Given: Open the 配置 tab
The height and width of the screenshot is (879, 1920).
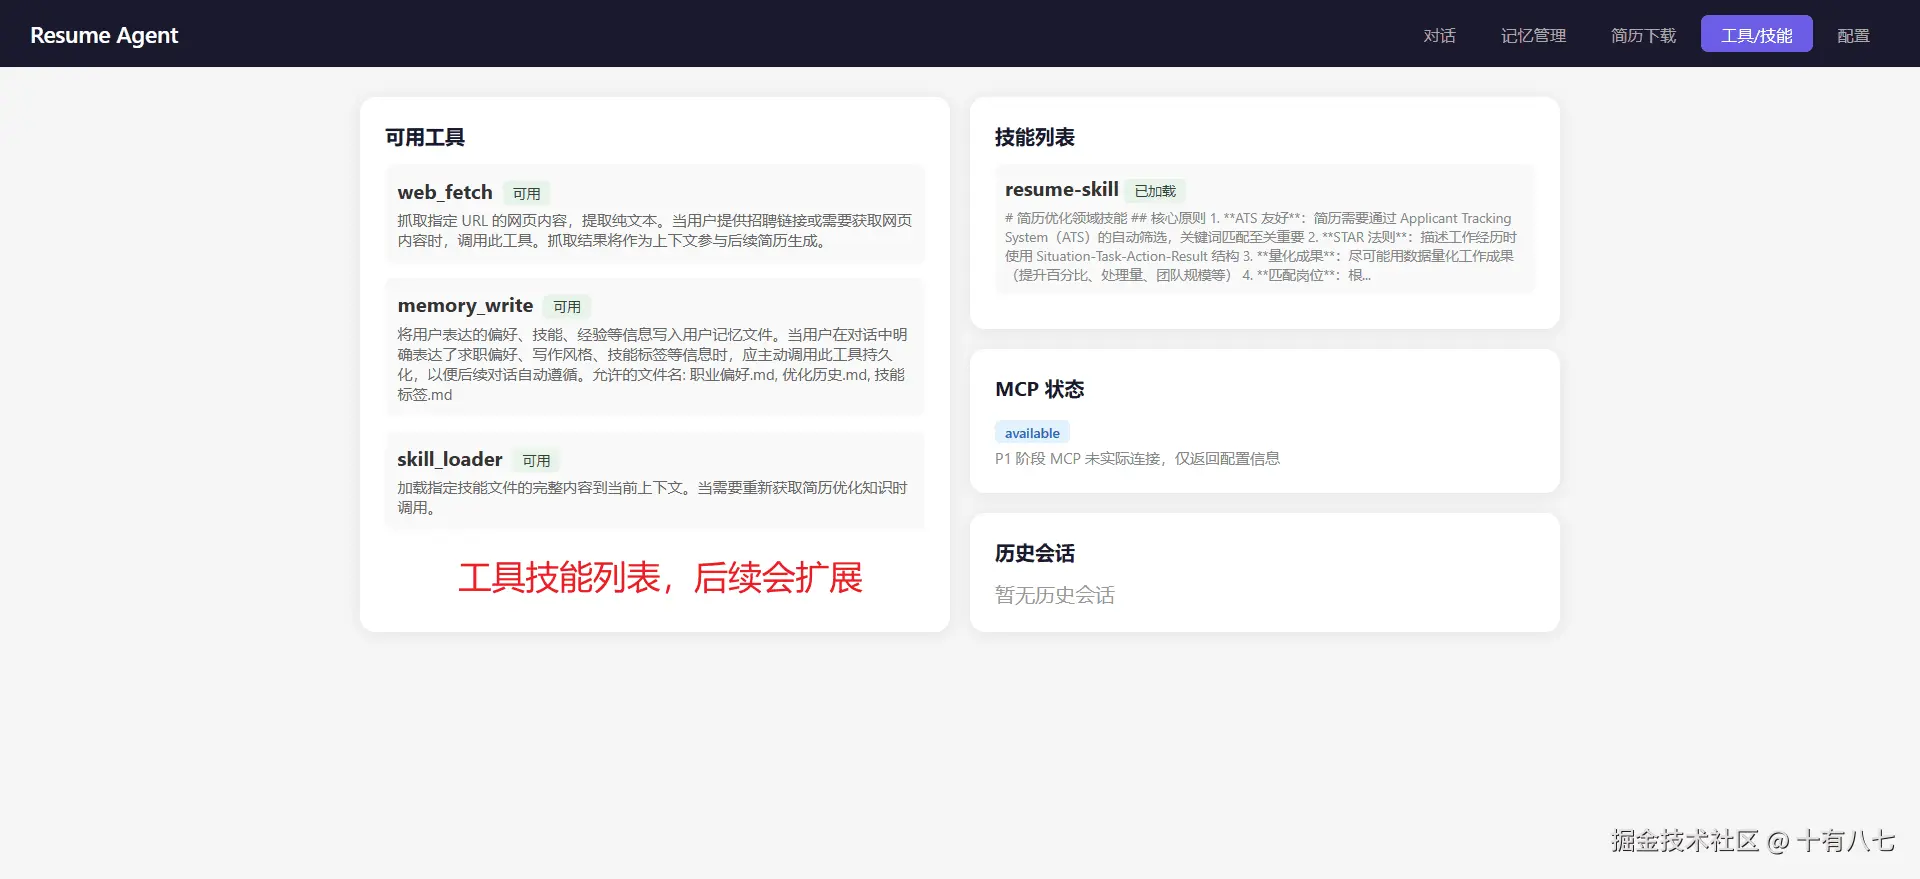Looking at the screenshot, I should (x=1853, y=35).
